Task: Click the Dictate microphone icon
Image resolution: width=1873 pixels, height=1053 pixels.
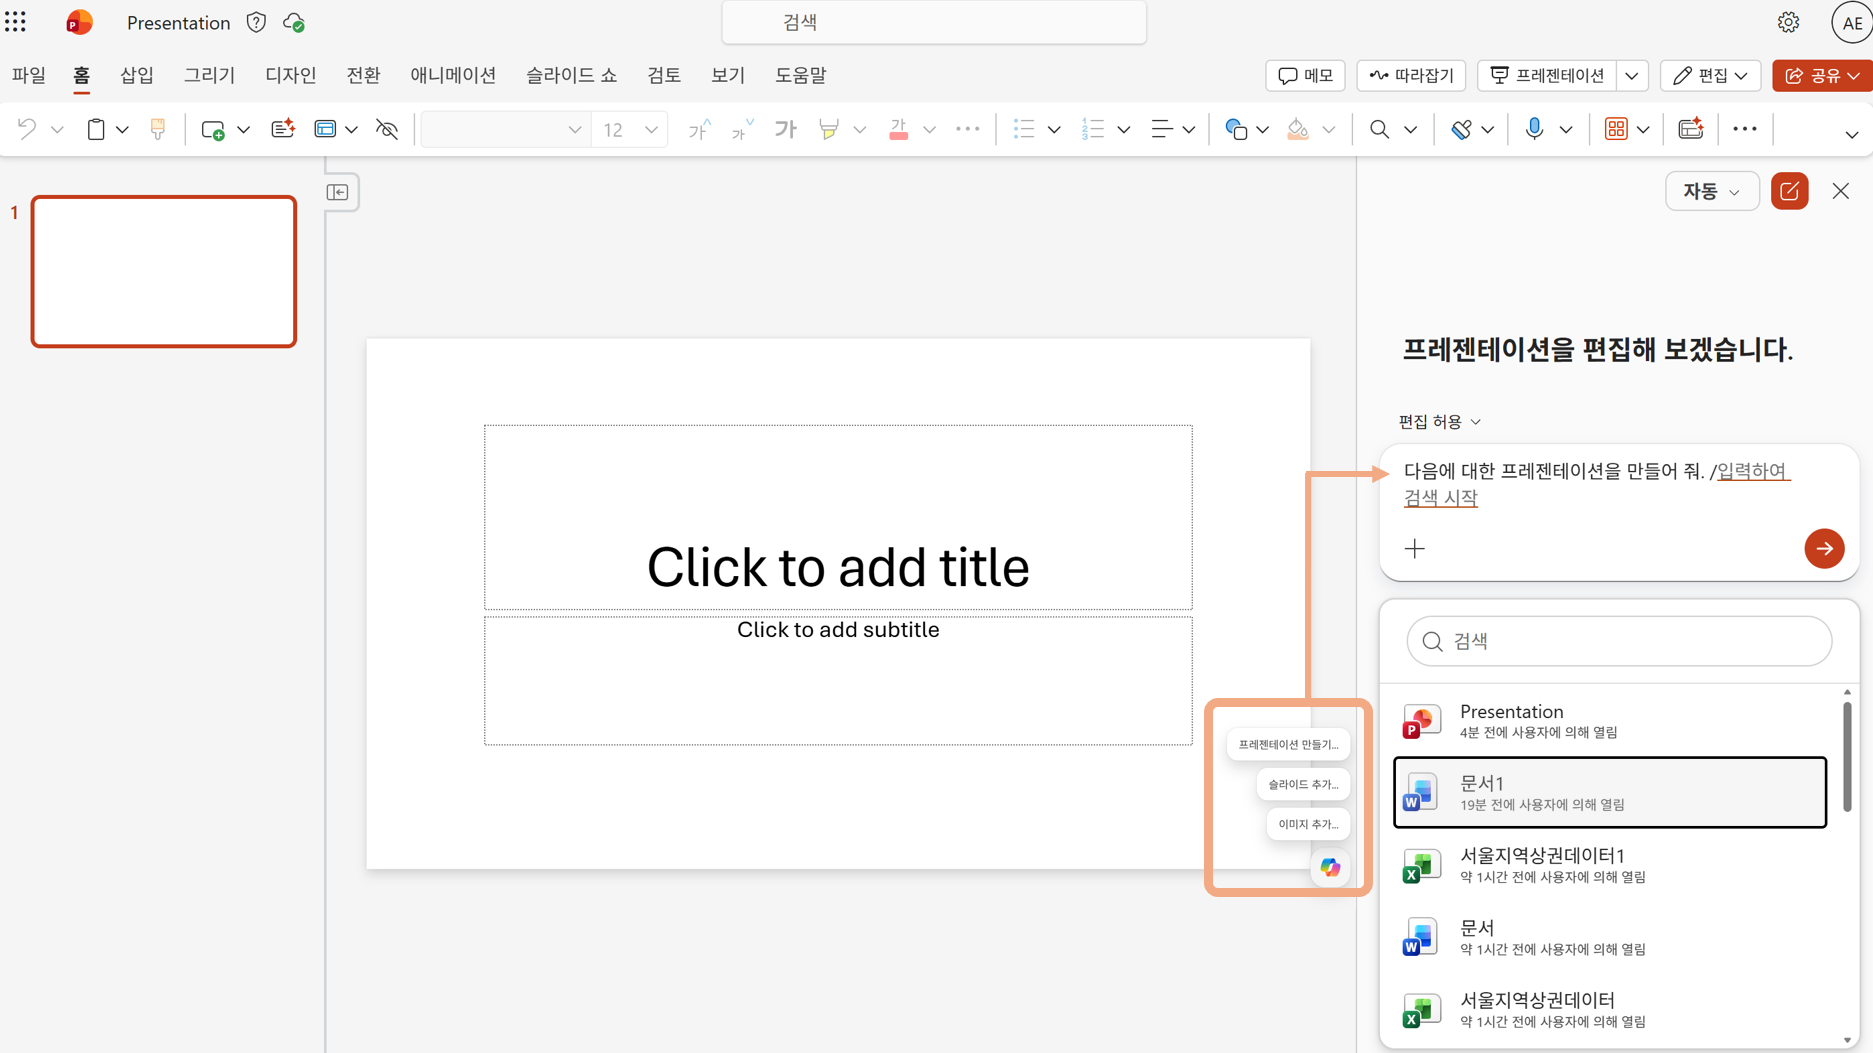Action: click(x=1534, y=129)
